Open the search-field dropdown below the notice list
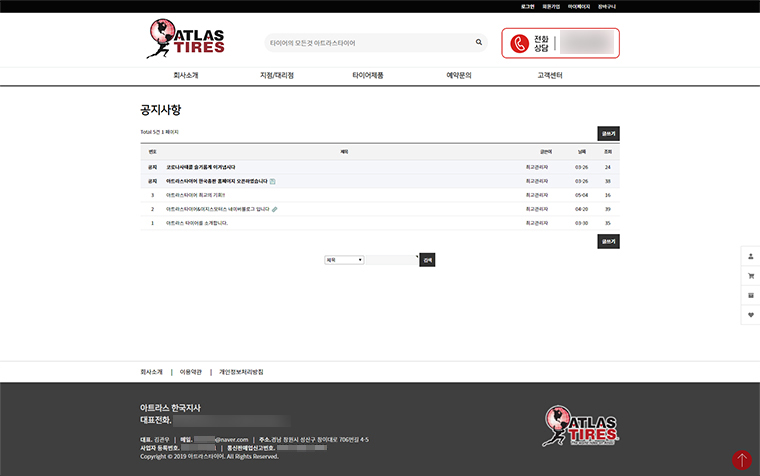The image size is (760, 476). pos(344,260)
